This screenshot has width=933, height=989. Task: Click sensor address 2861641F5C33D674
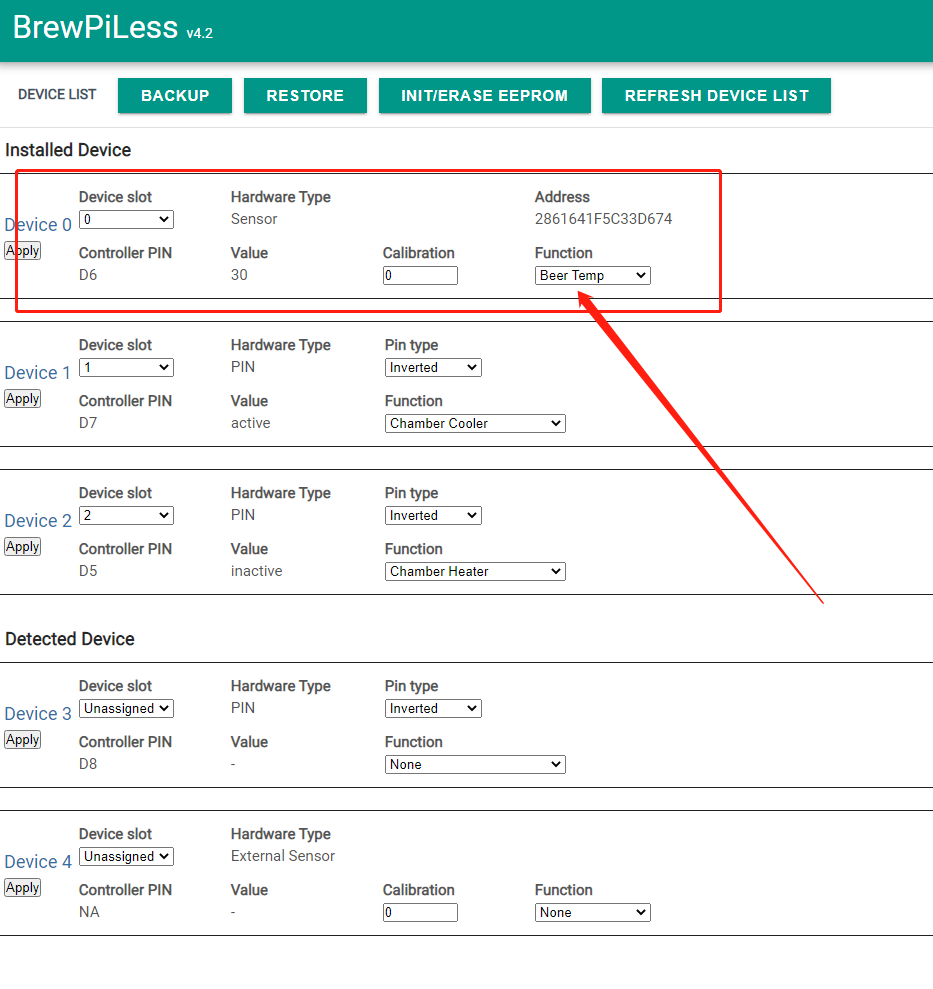point(604,219)
